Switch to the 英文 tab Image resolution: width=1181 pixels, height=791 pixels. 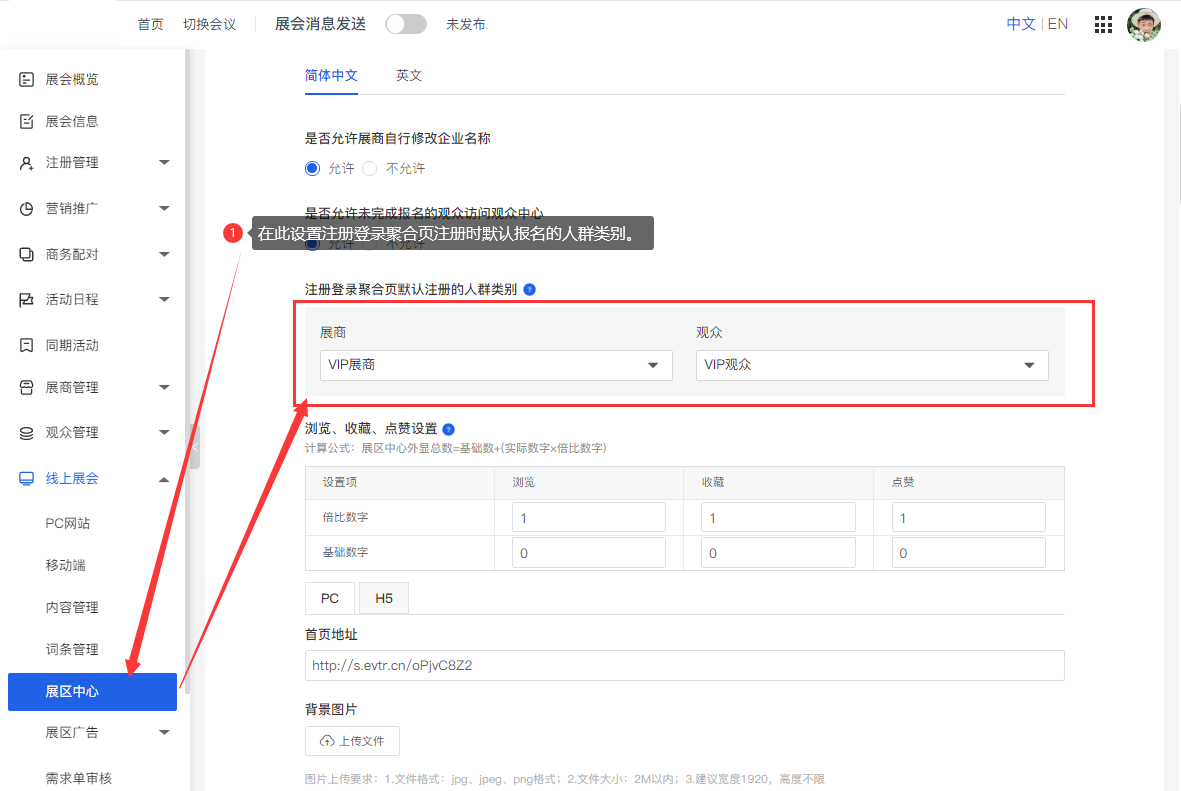(408, 75)
